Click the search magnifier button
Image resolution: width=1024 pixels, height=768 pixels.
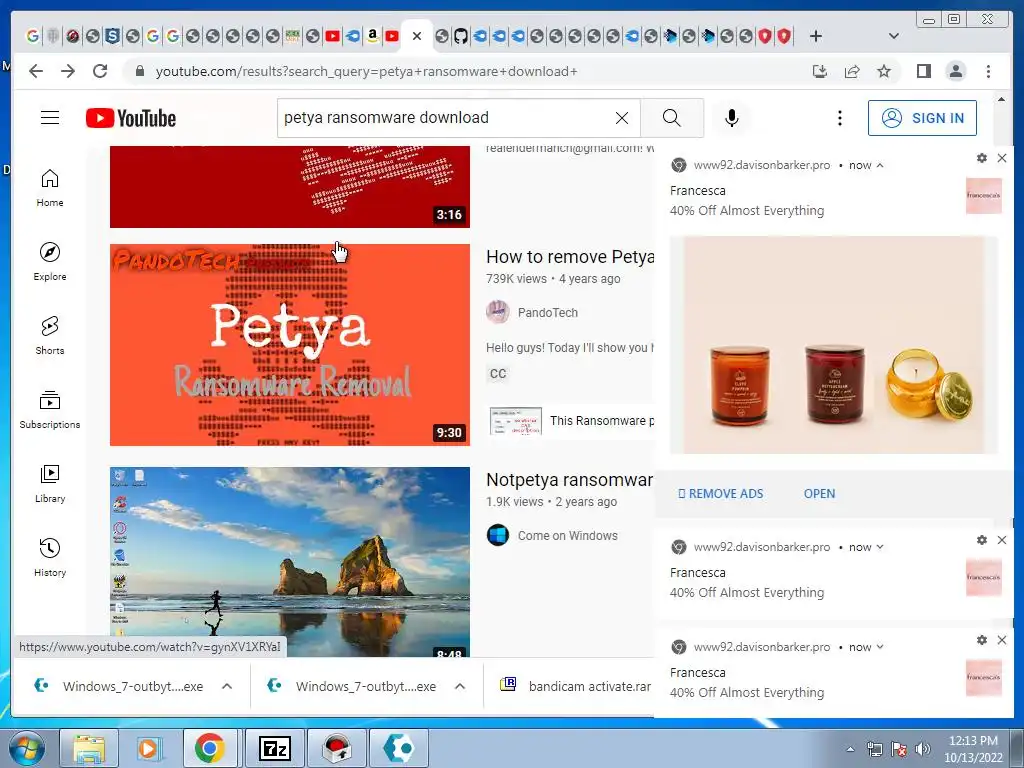tap(671, 118)
